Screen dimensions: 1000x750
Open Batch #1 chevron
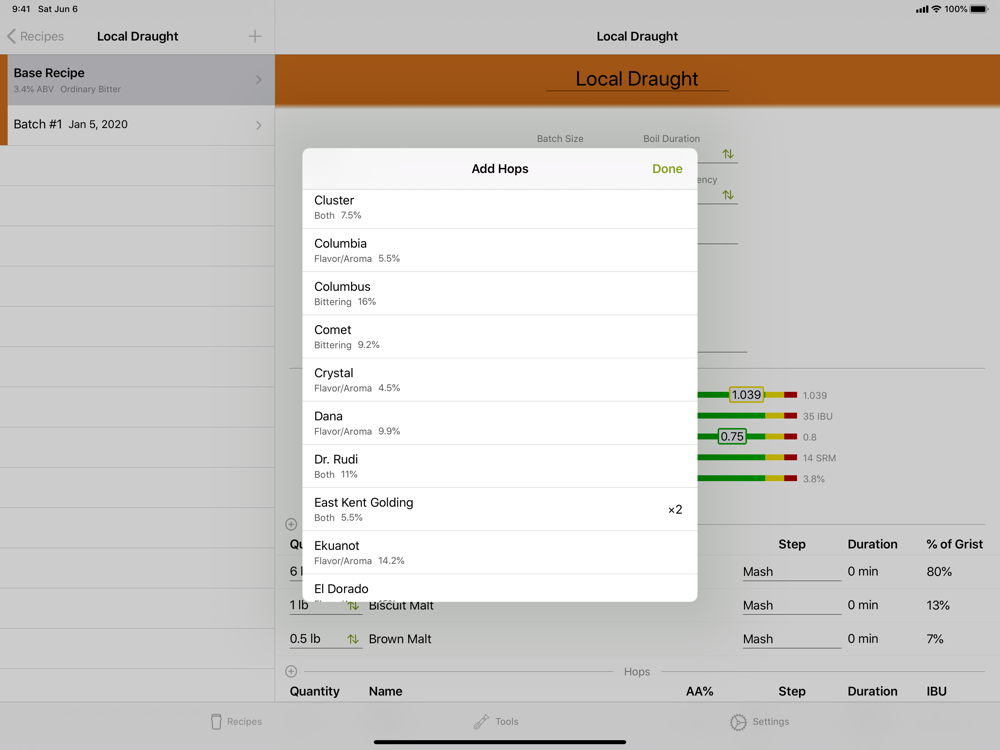coord(258,125)
